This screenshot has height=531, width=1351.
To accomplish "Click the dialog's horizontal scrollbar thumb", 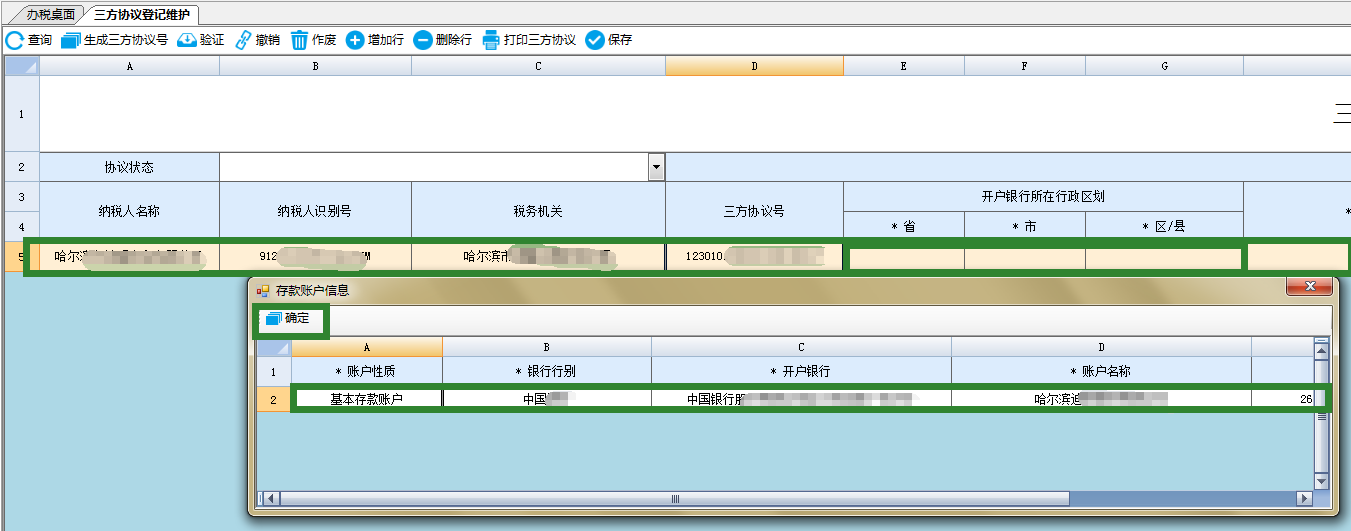I will coord(675,498).
